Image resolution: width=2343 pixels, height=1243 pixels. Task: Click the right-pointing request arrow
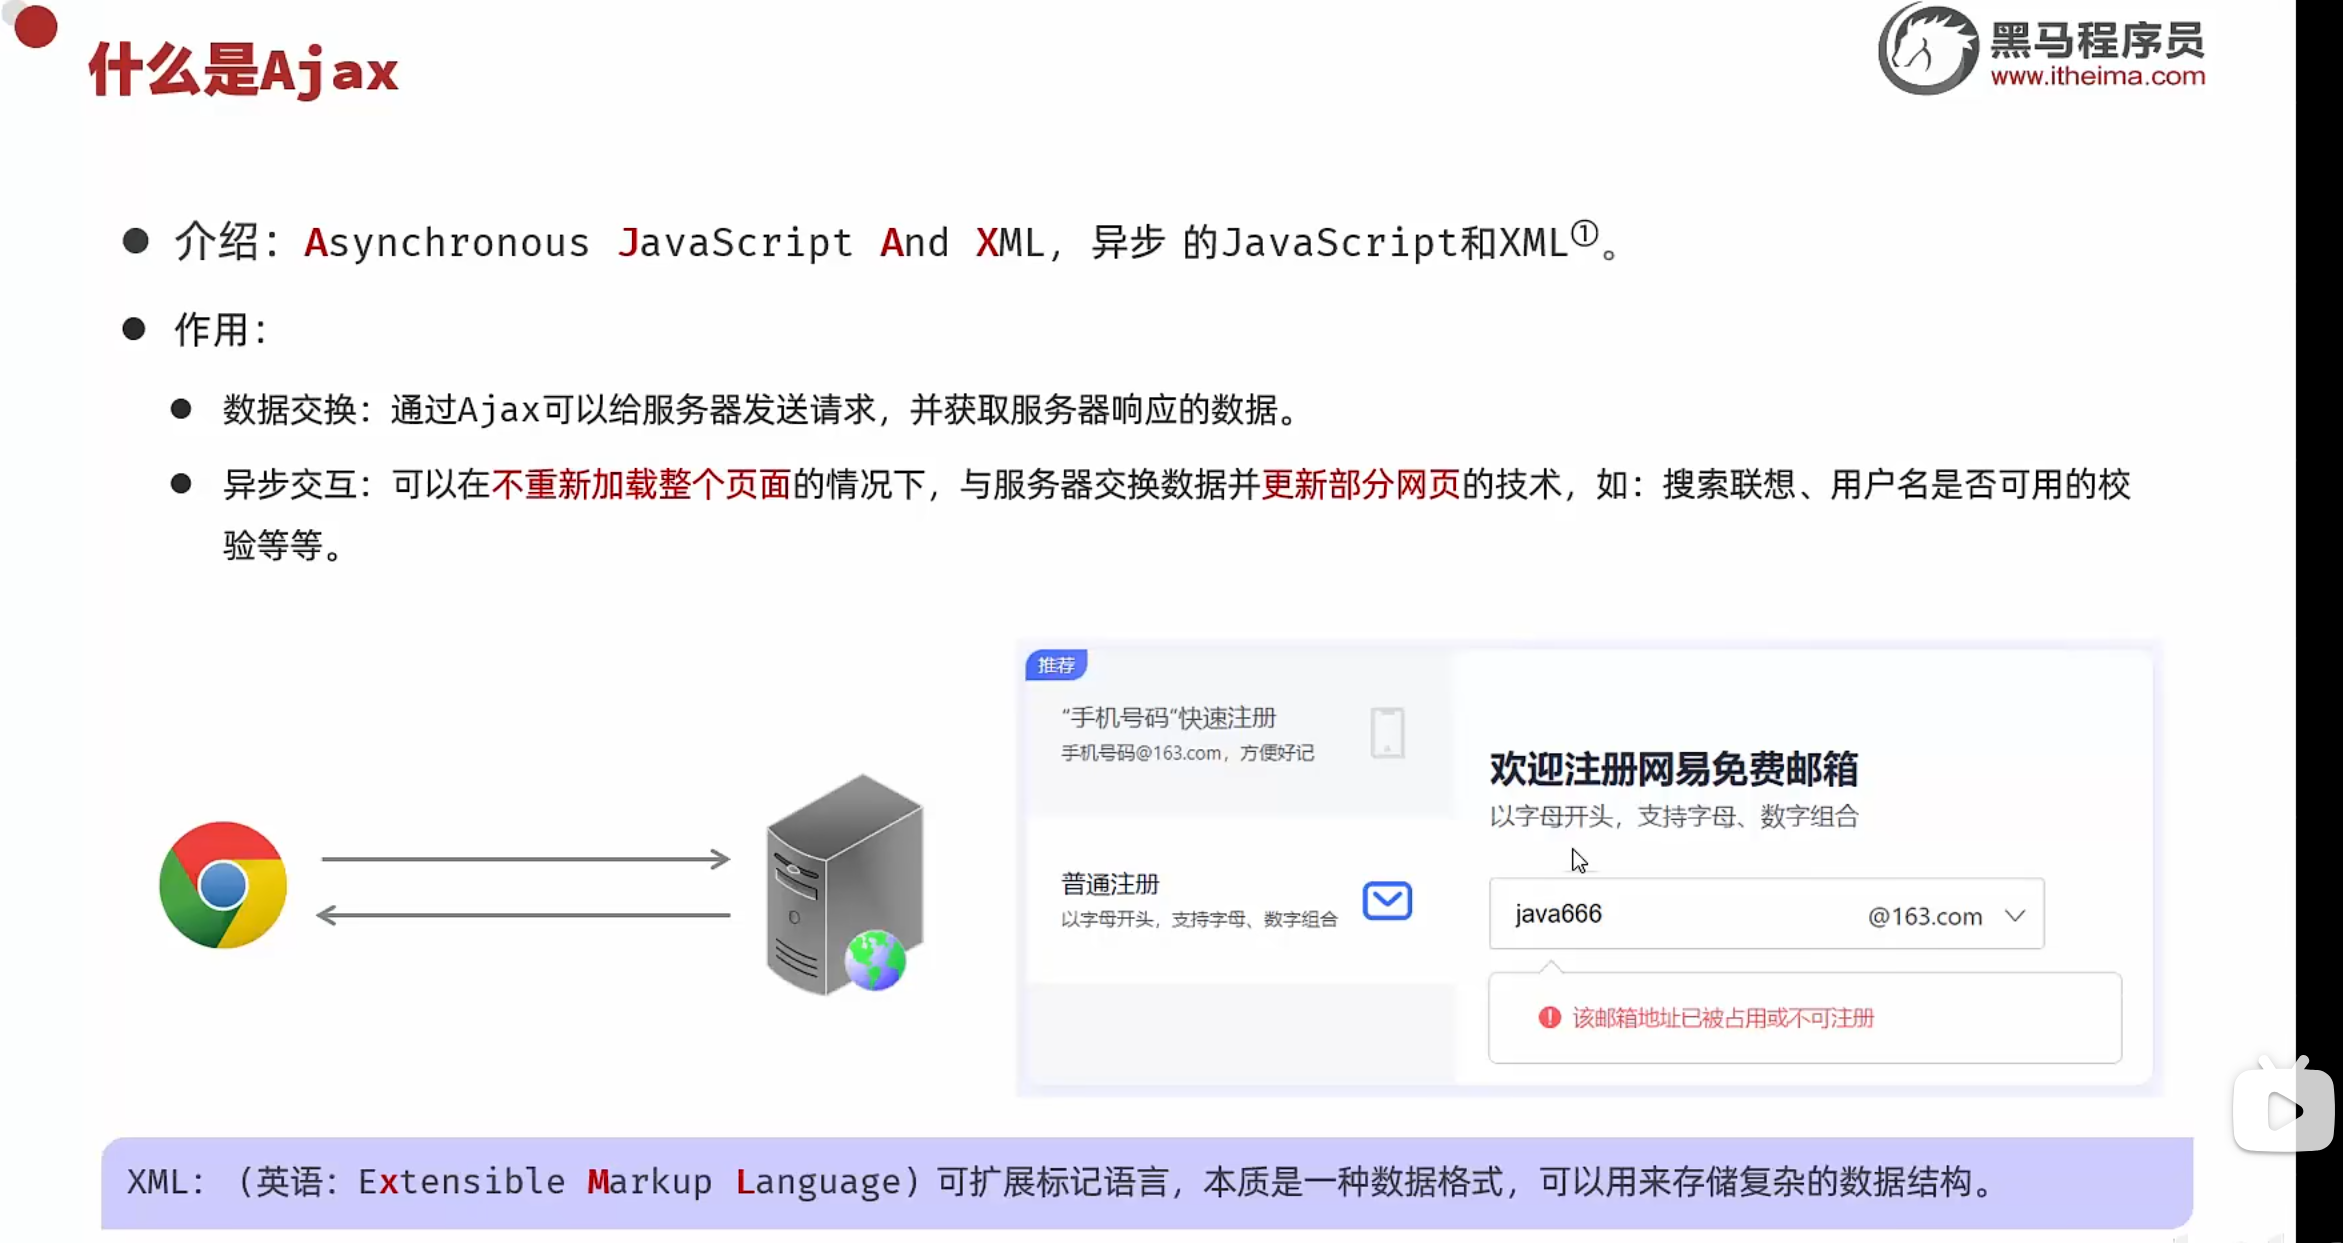point(525,858)
